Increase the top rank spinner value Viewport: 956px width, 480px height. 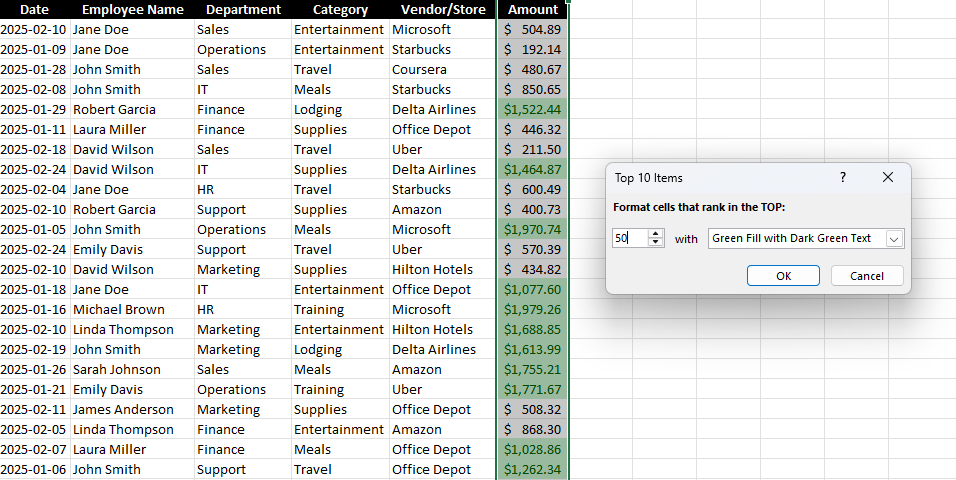click(656, 234)
